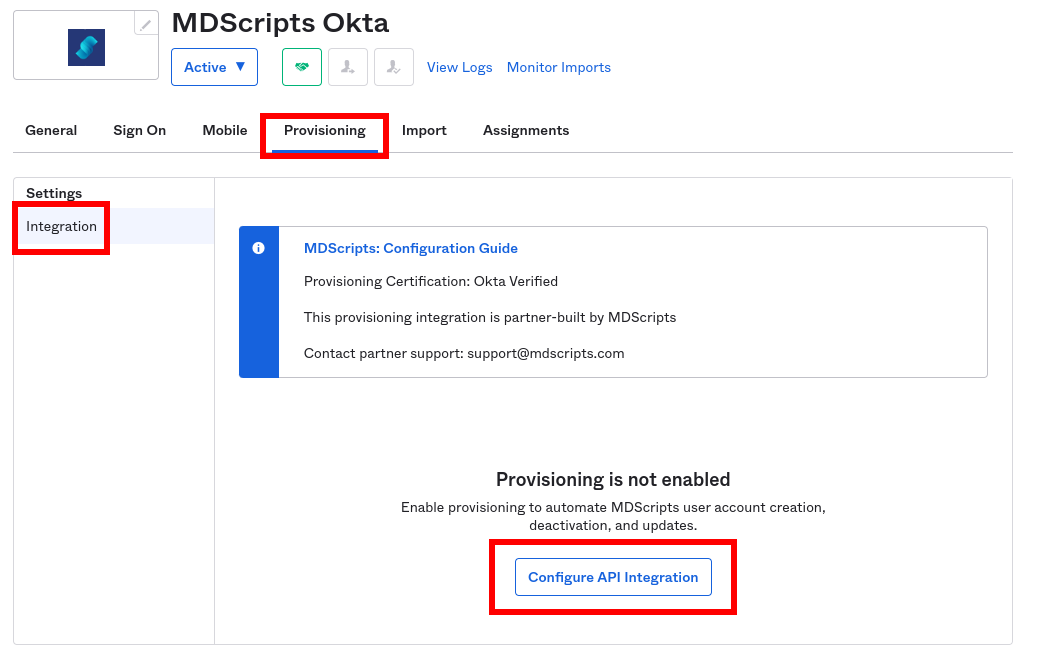This screenshot has height=660, width=1038.
Task: Click 'Provisioning Certification: Okta Verified' text
Action: [x=431, y=281]
